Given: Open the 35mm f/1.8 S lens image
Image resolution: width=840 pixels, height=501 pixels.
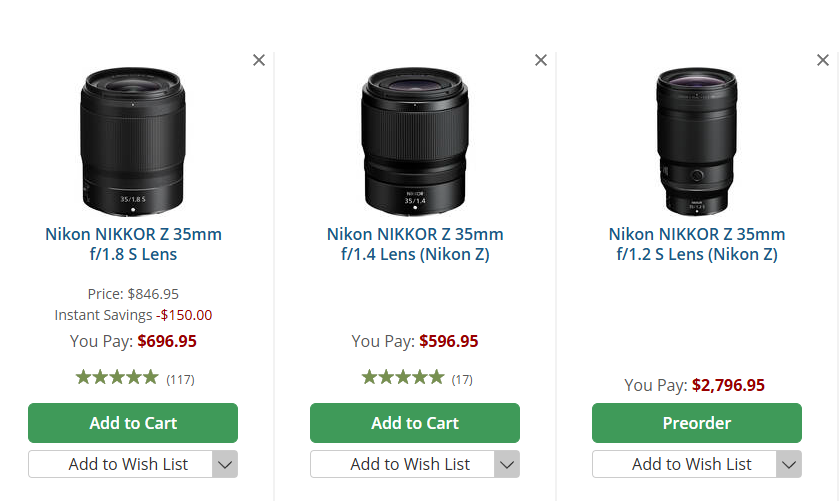Looking at the screenshot, I should (x=133, y=140).
